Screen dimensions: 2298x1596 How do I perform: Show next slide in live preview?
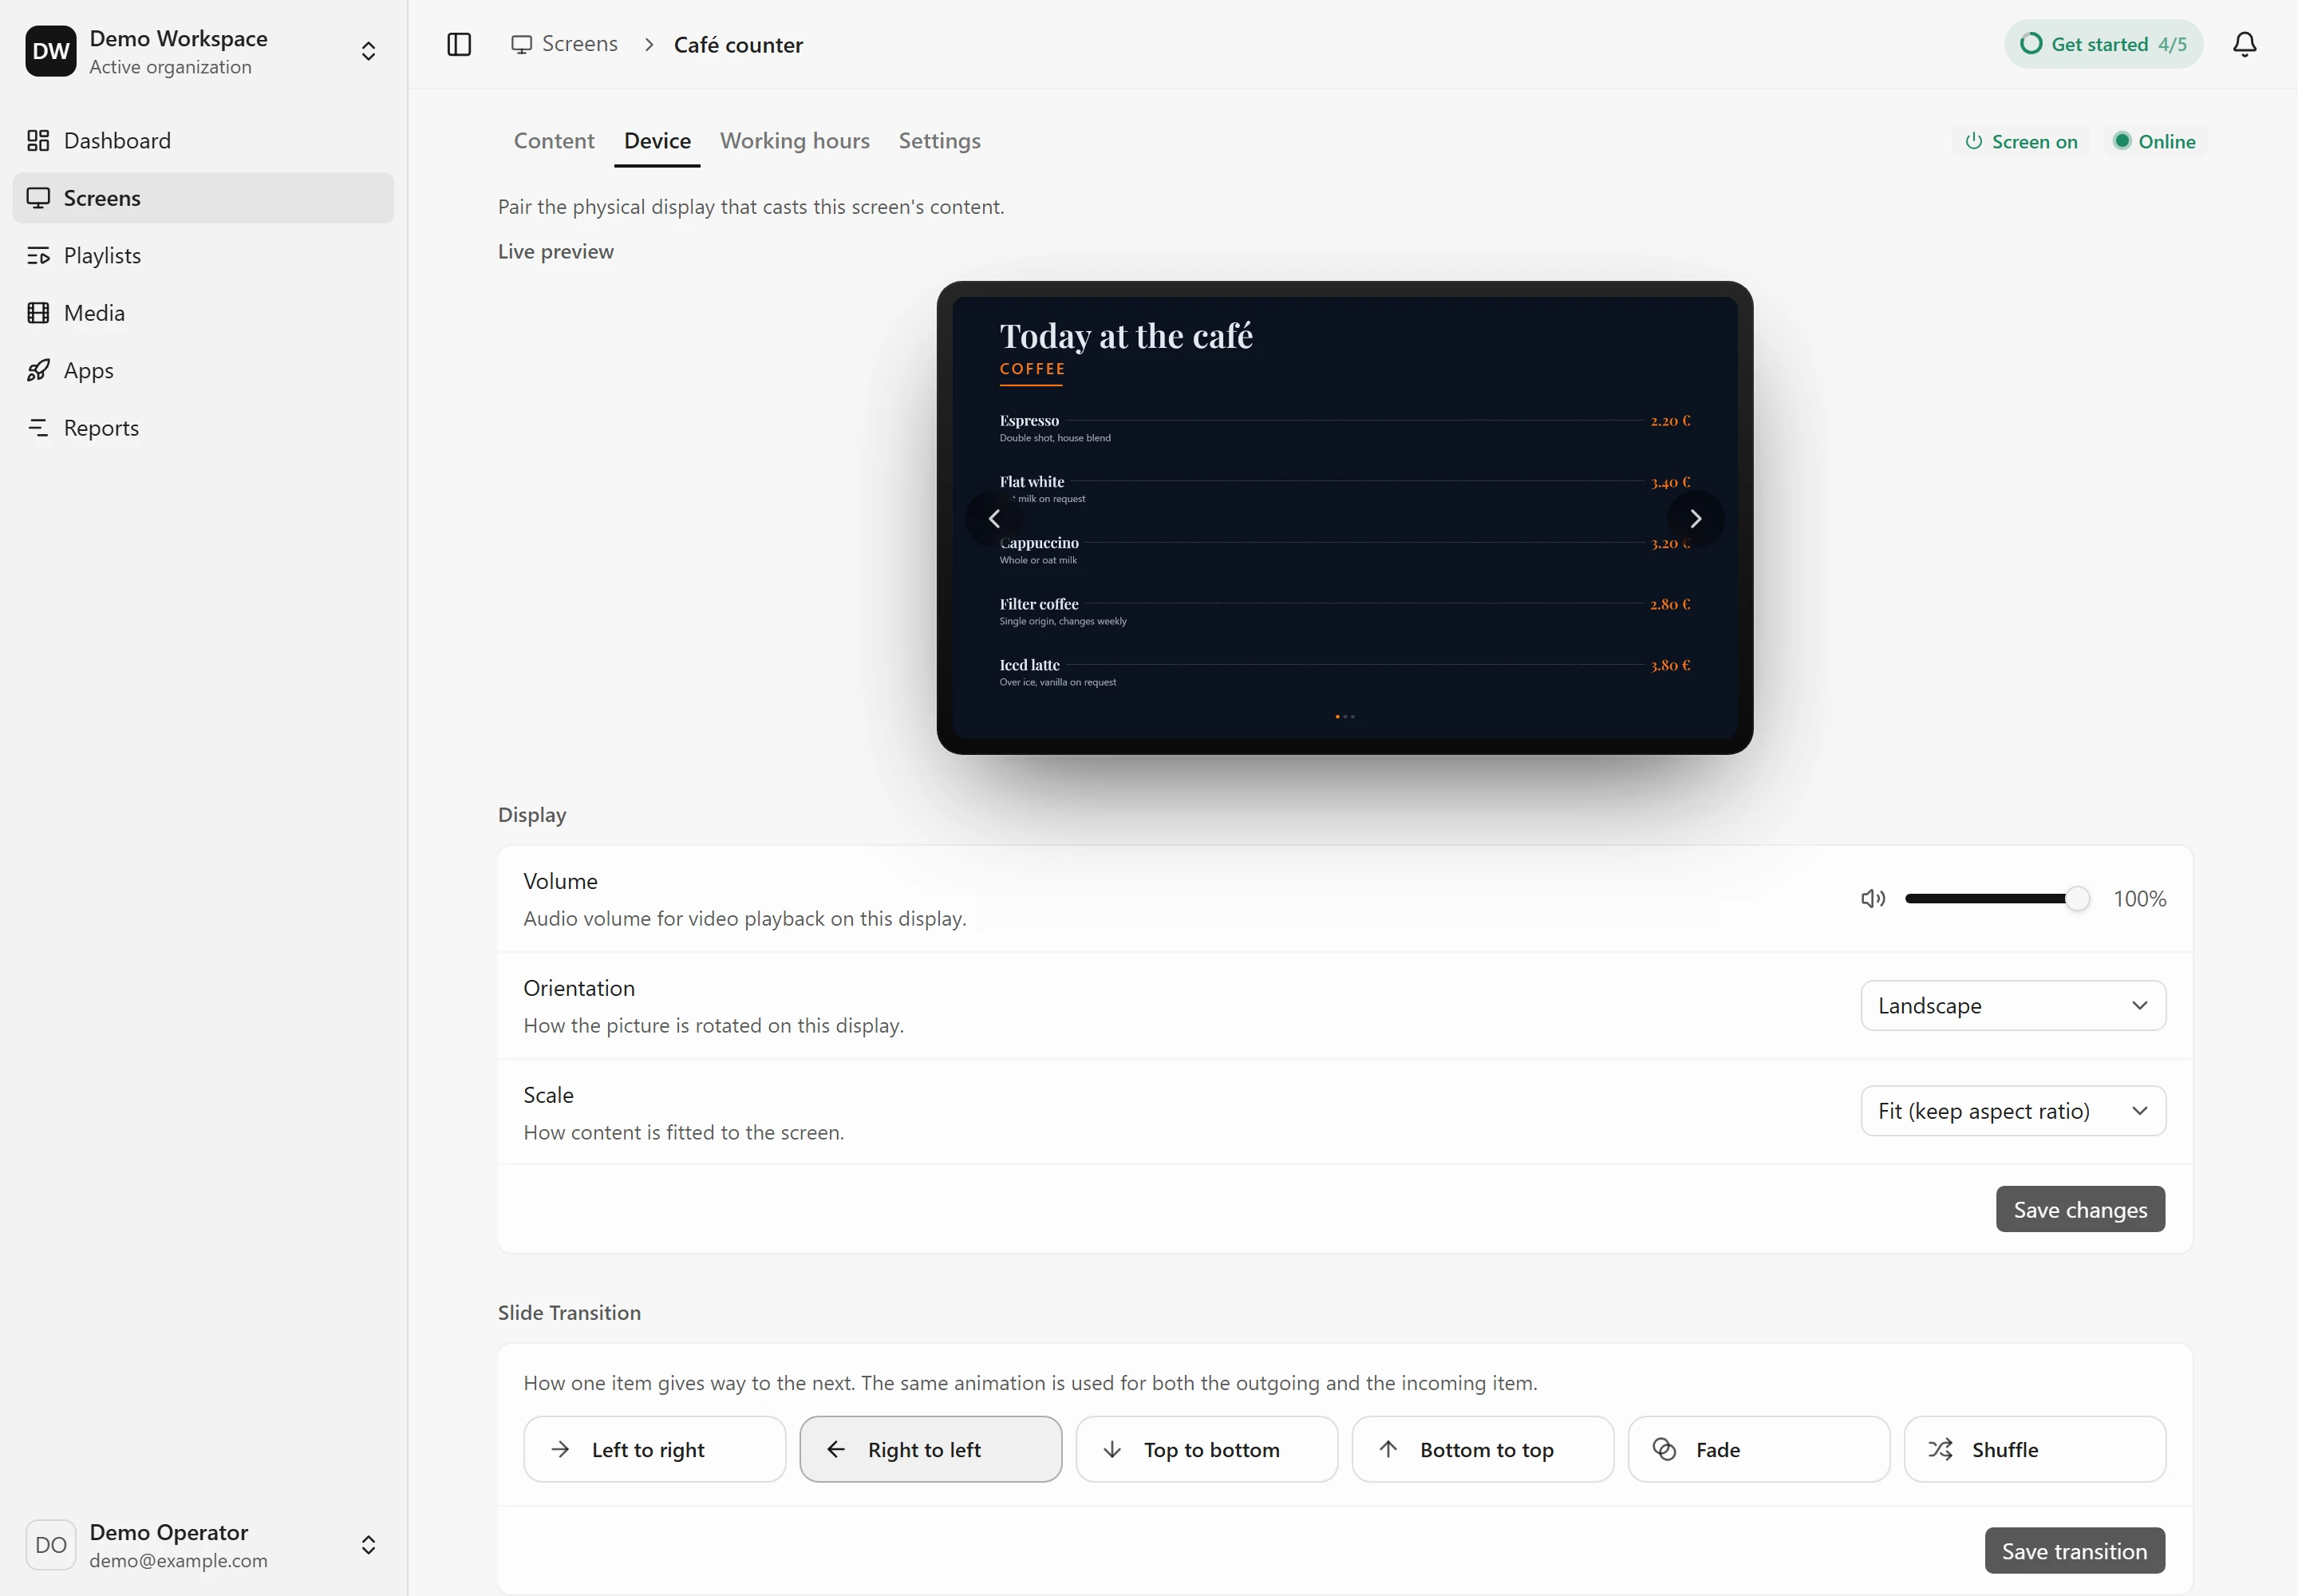[1695, 518]
